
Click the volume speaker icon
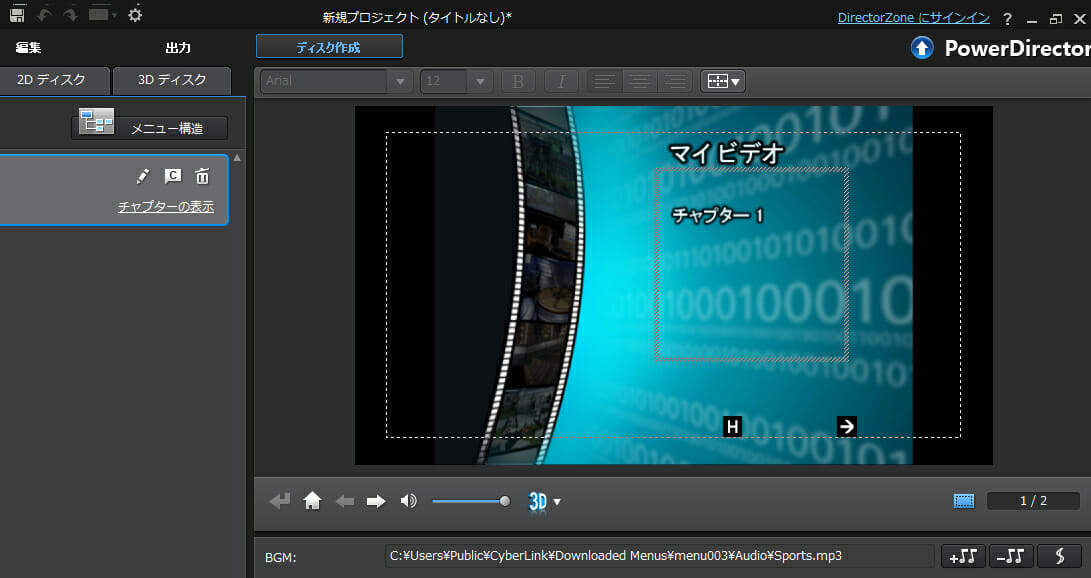point(408,501)
